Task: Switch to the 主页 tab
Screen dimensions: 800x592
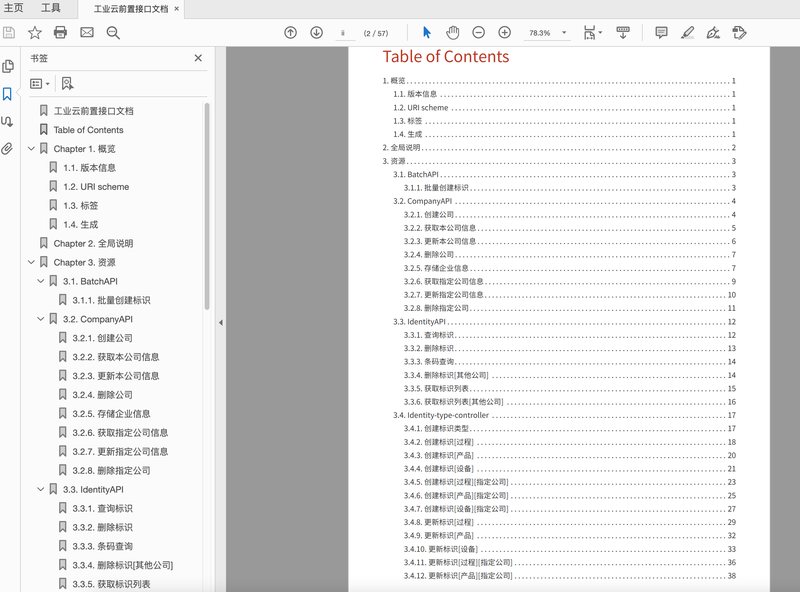Action: tap(14, 8)
